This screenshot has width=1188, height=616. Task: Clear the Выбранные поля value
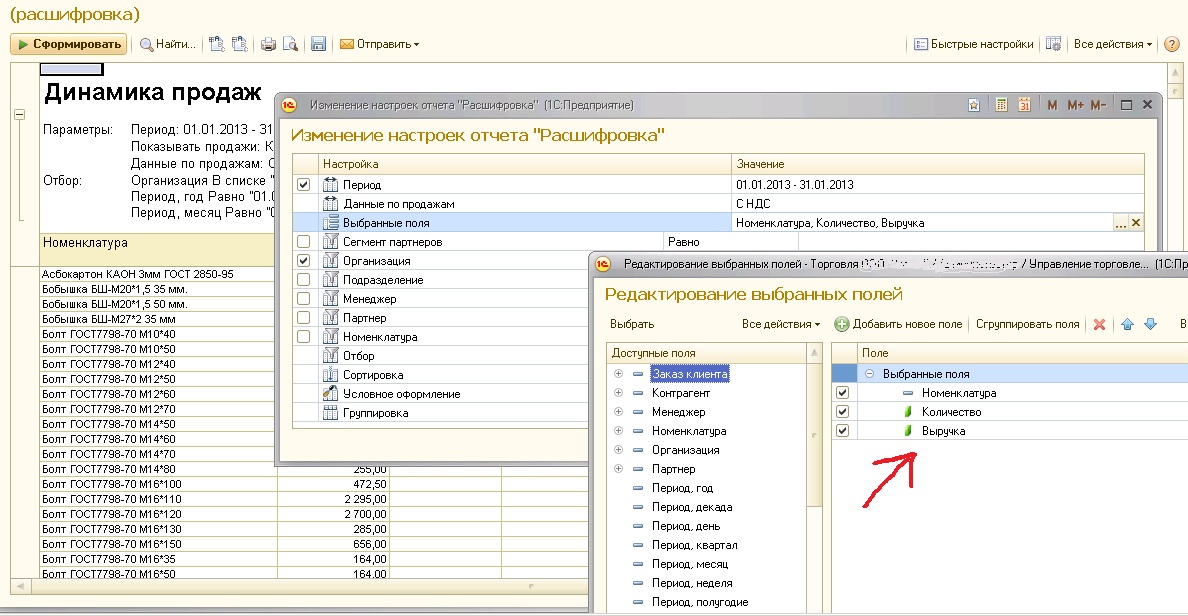click(x=1136, y=223)
